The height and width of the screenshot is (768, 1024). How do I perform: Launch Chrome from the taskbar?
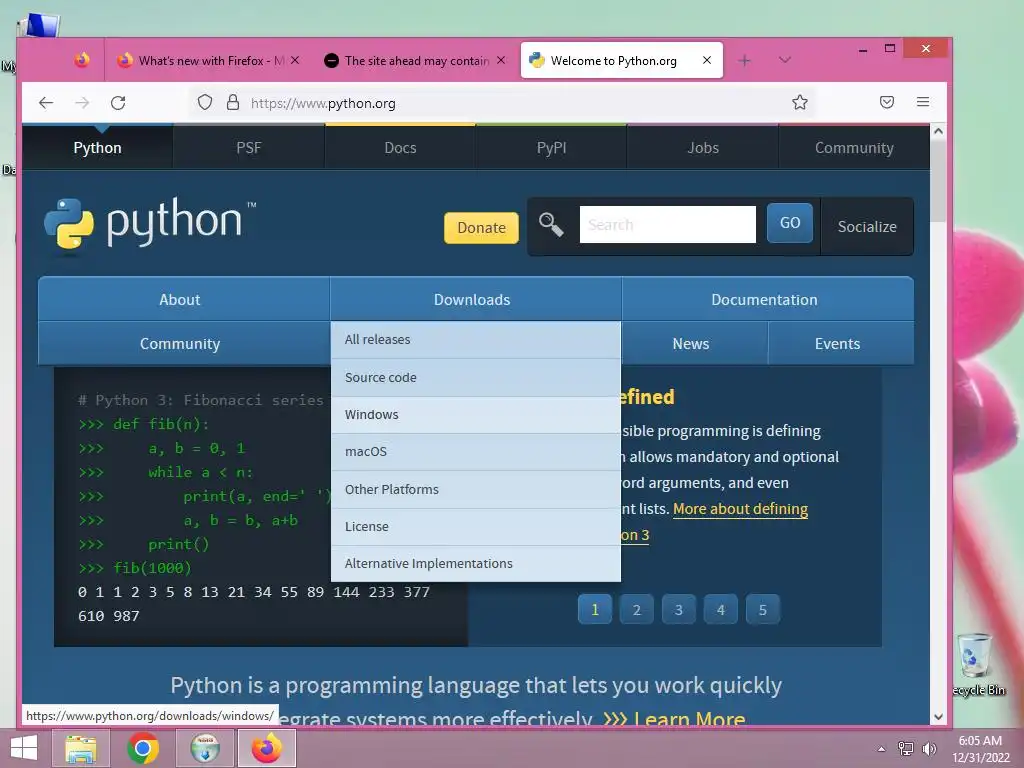tap(143, 748)
